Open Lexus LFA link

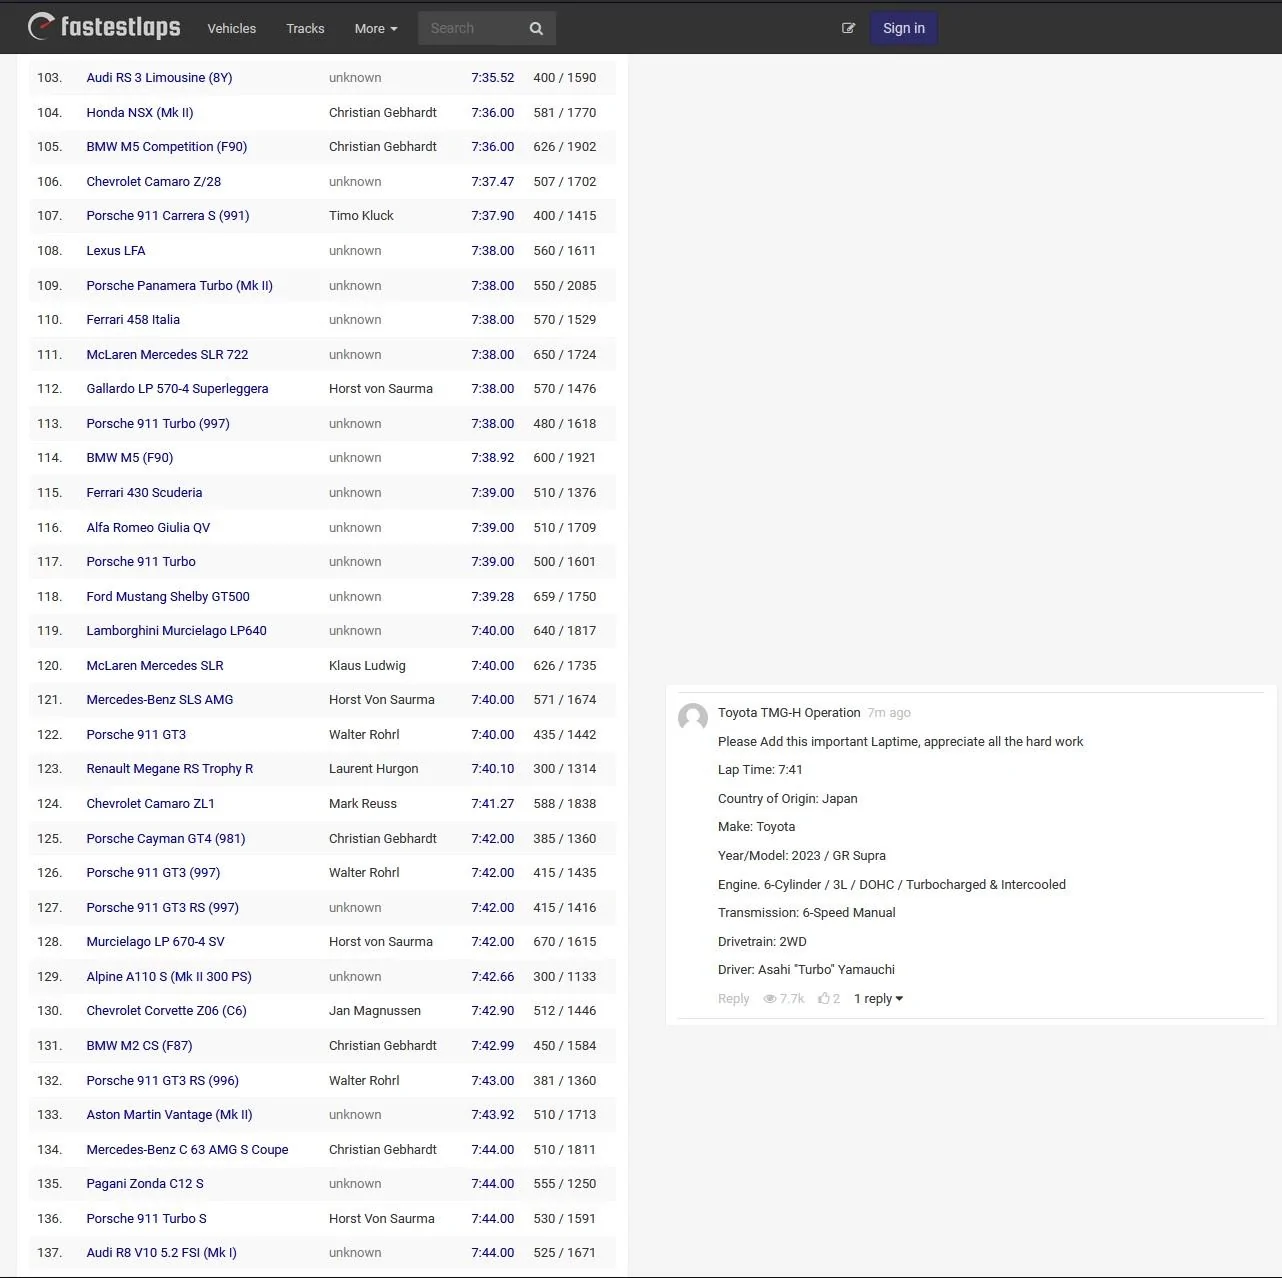116,251
